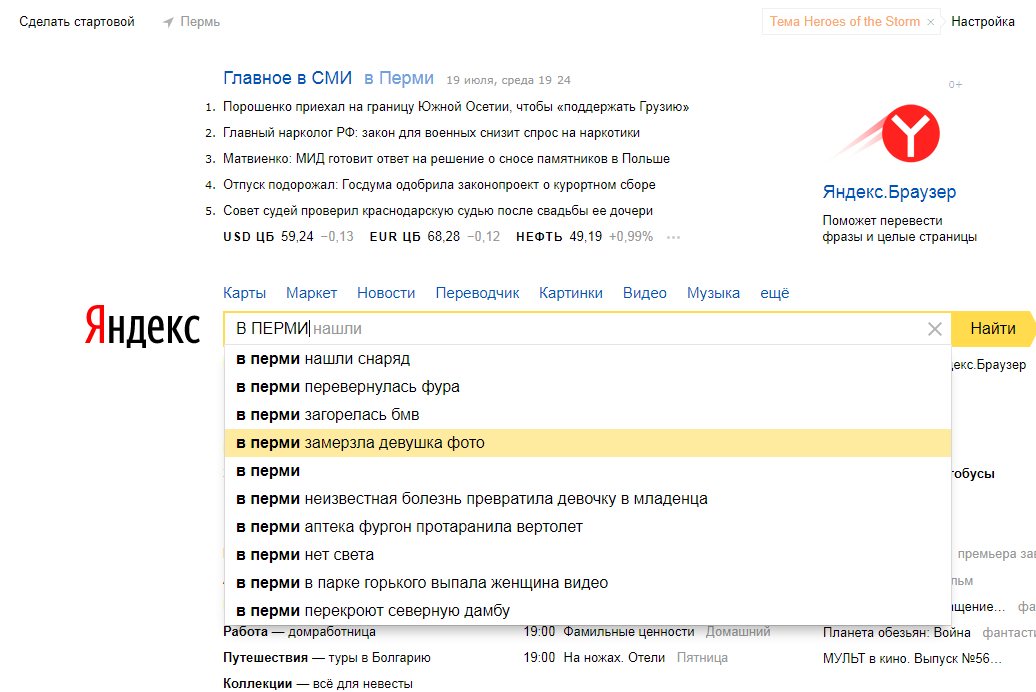Open the Переводчик service
The width and height of the screenshot is (1036, 692).
tap(477, 293)
